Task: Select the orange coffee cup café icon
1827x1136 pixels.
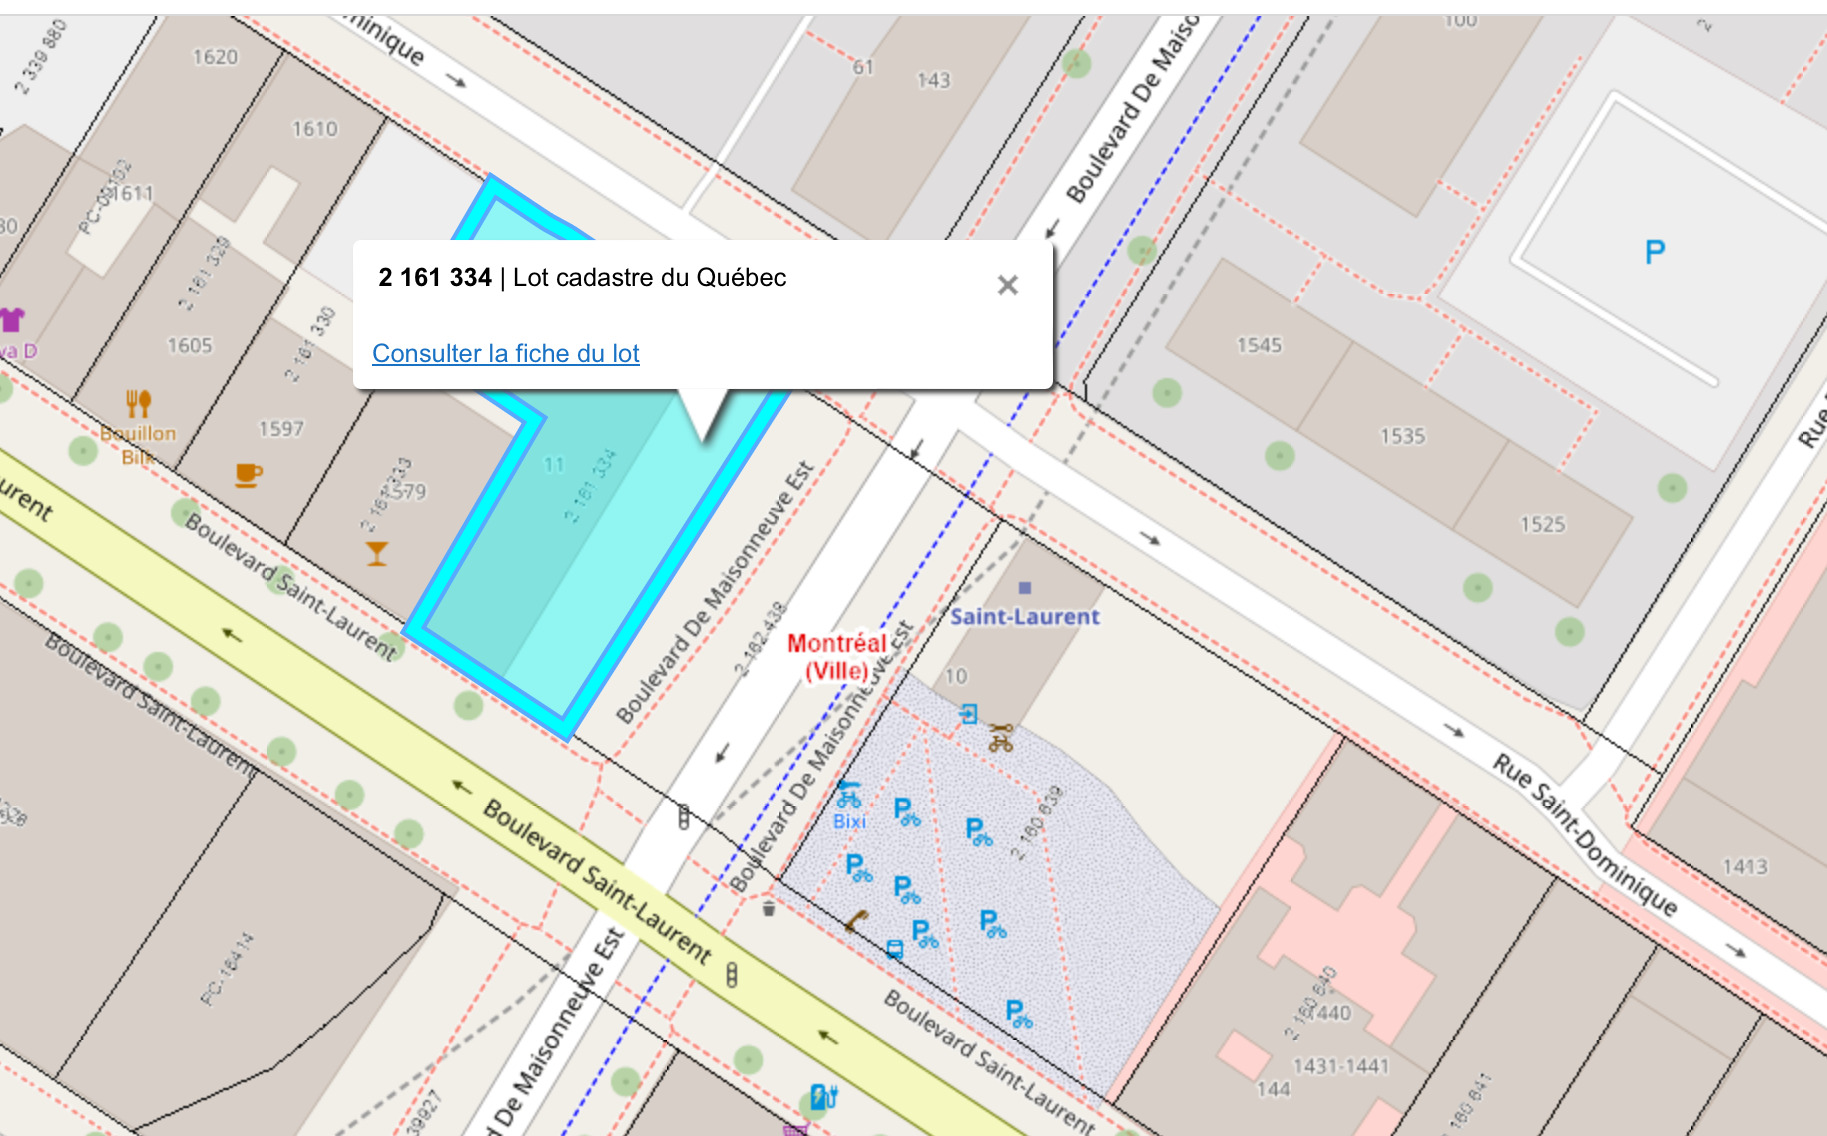Action: [x=248, y=474]
